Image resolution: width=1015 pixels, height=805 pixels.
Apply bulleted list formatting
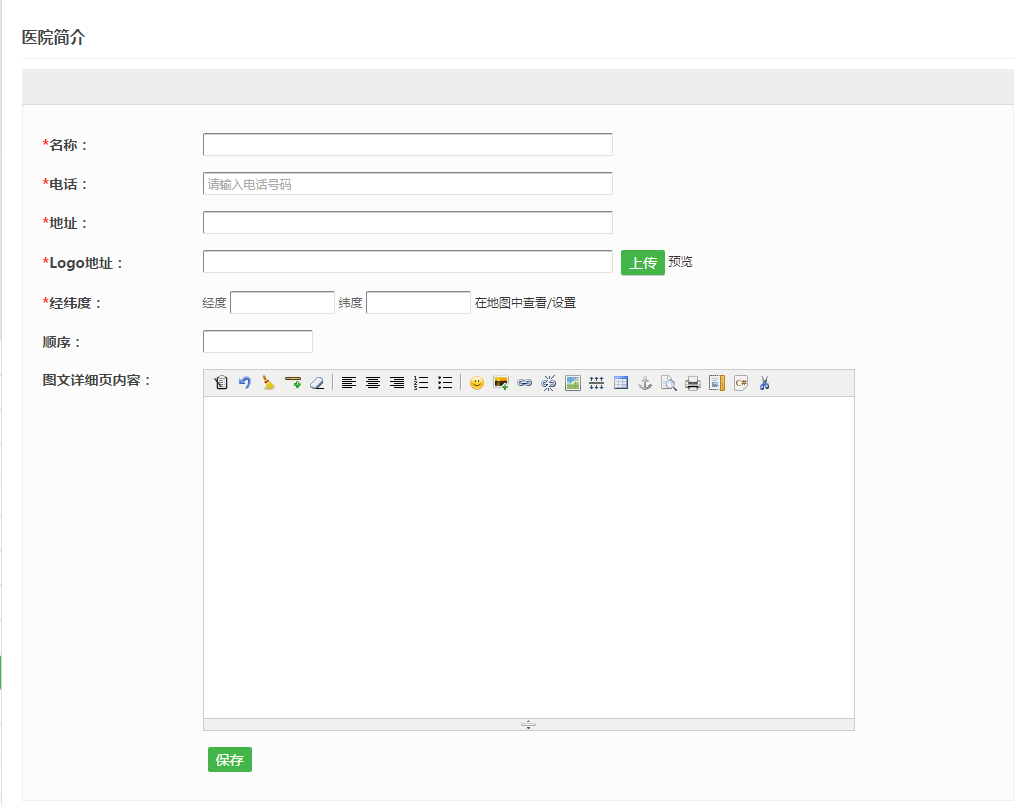(445, 383)
